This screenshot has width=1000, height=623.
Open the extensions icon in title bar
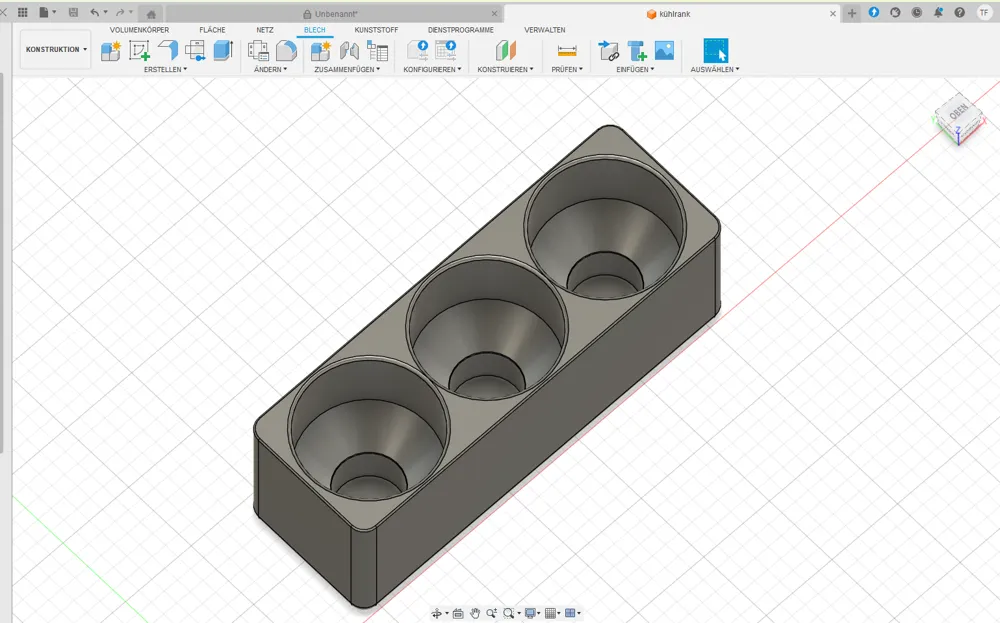pyautogui.click(x=874, y=12)
